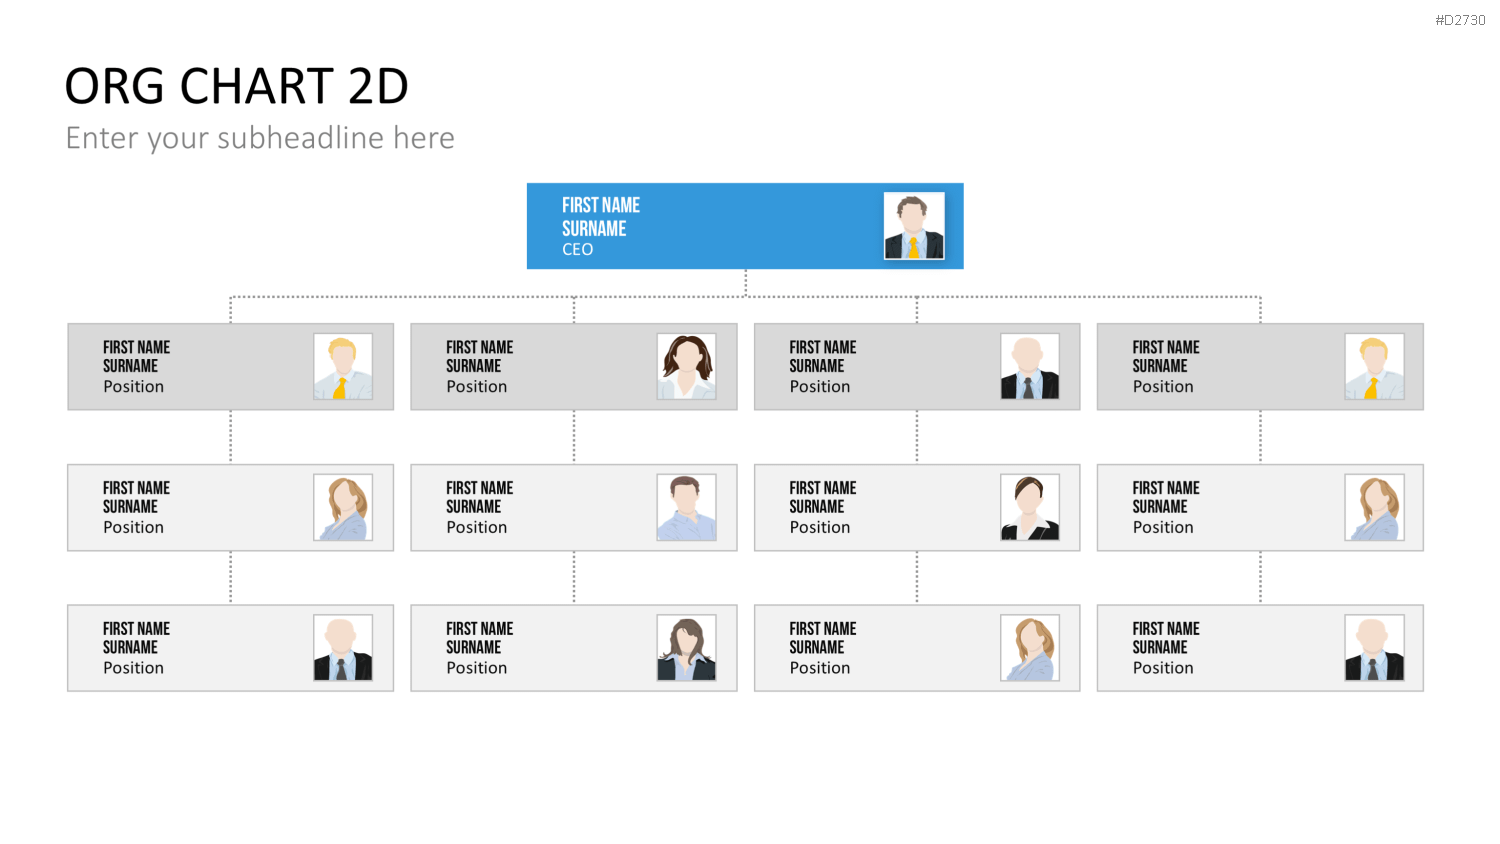The width and height of the screenshot is (1500, 844).
Task: Click the "ORG CHART 2D" slide title
Action: (237, 86)
